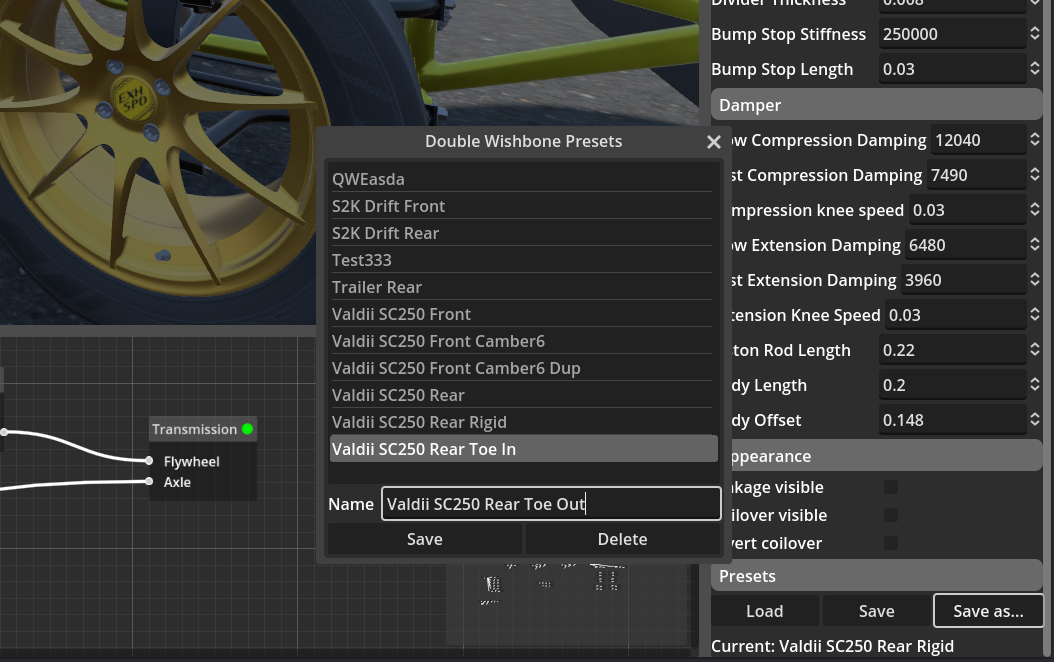The image size is (1054, 662).
Task: Click the Extension Knee Speed value field
Action: (955, 315)
